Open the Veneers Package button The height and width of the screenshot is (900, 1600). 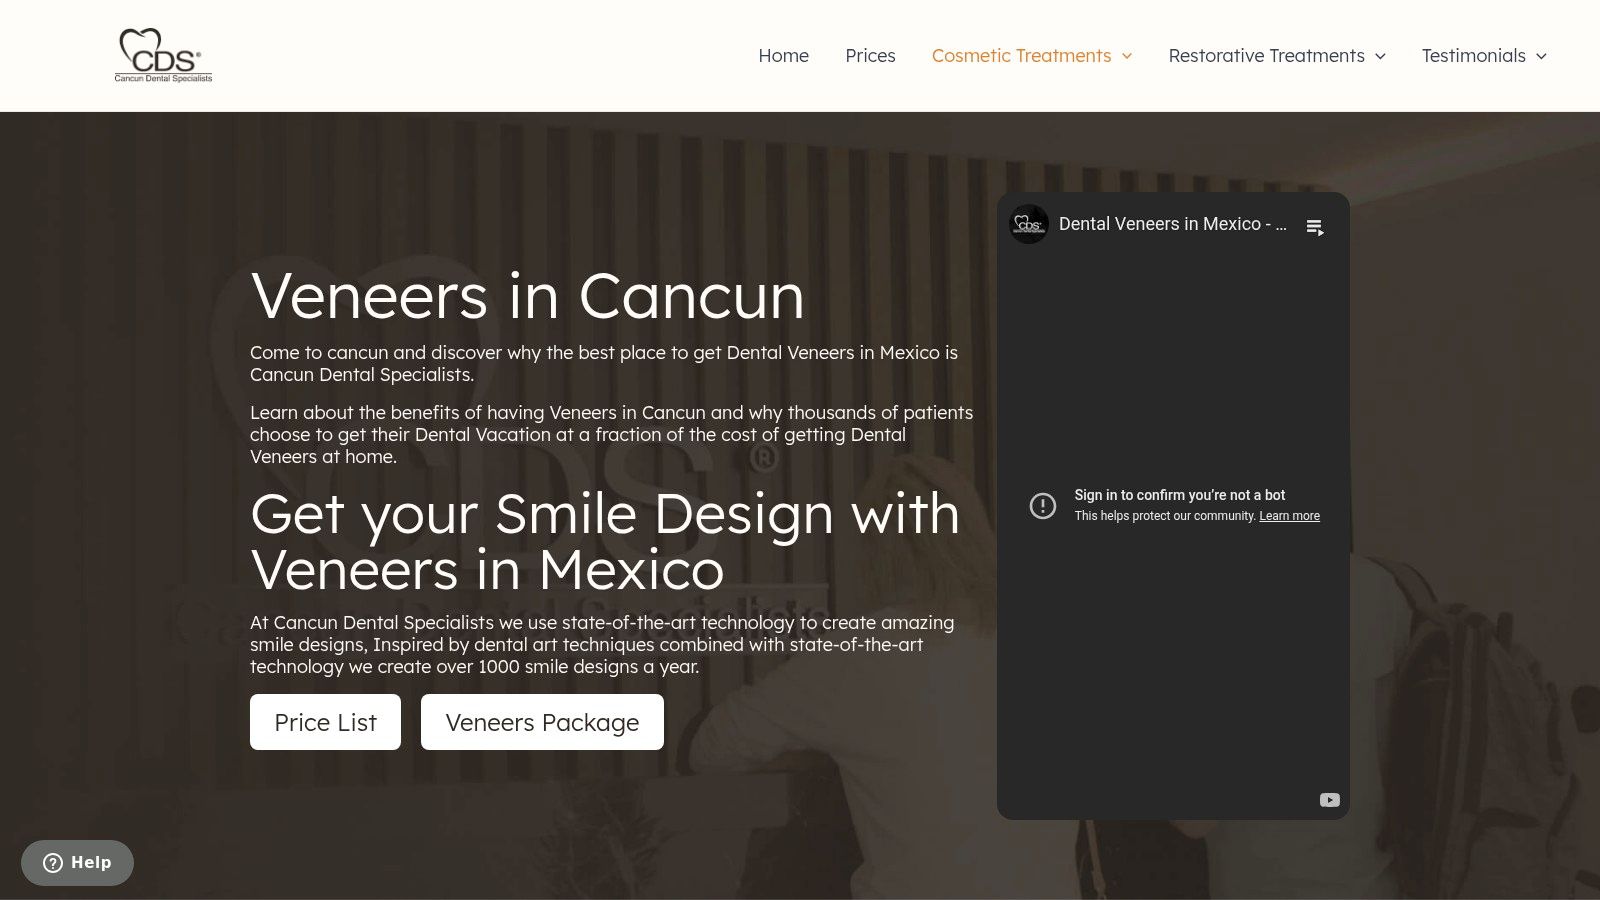coord(542,722)
